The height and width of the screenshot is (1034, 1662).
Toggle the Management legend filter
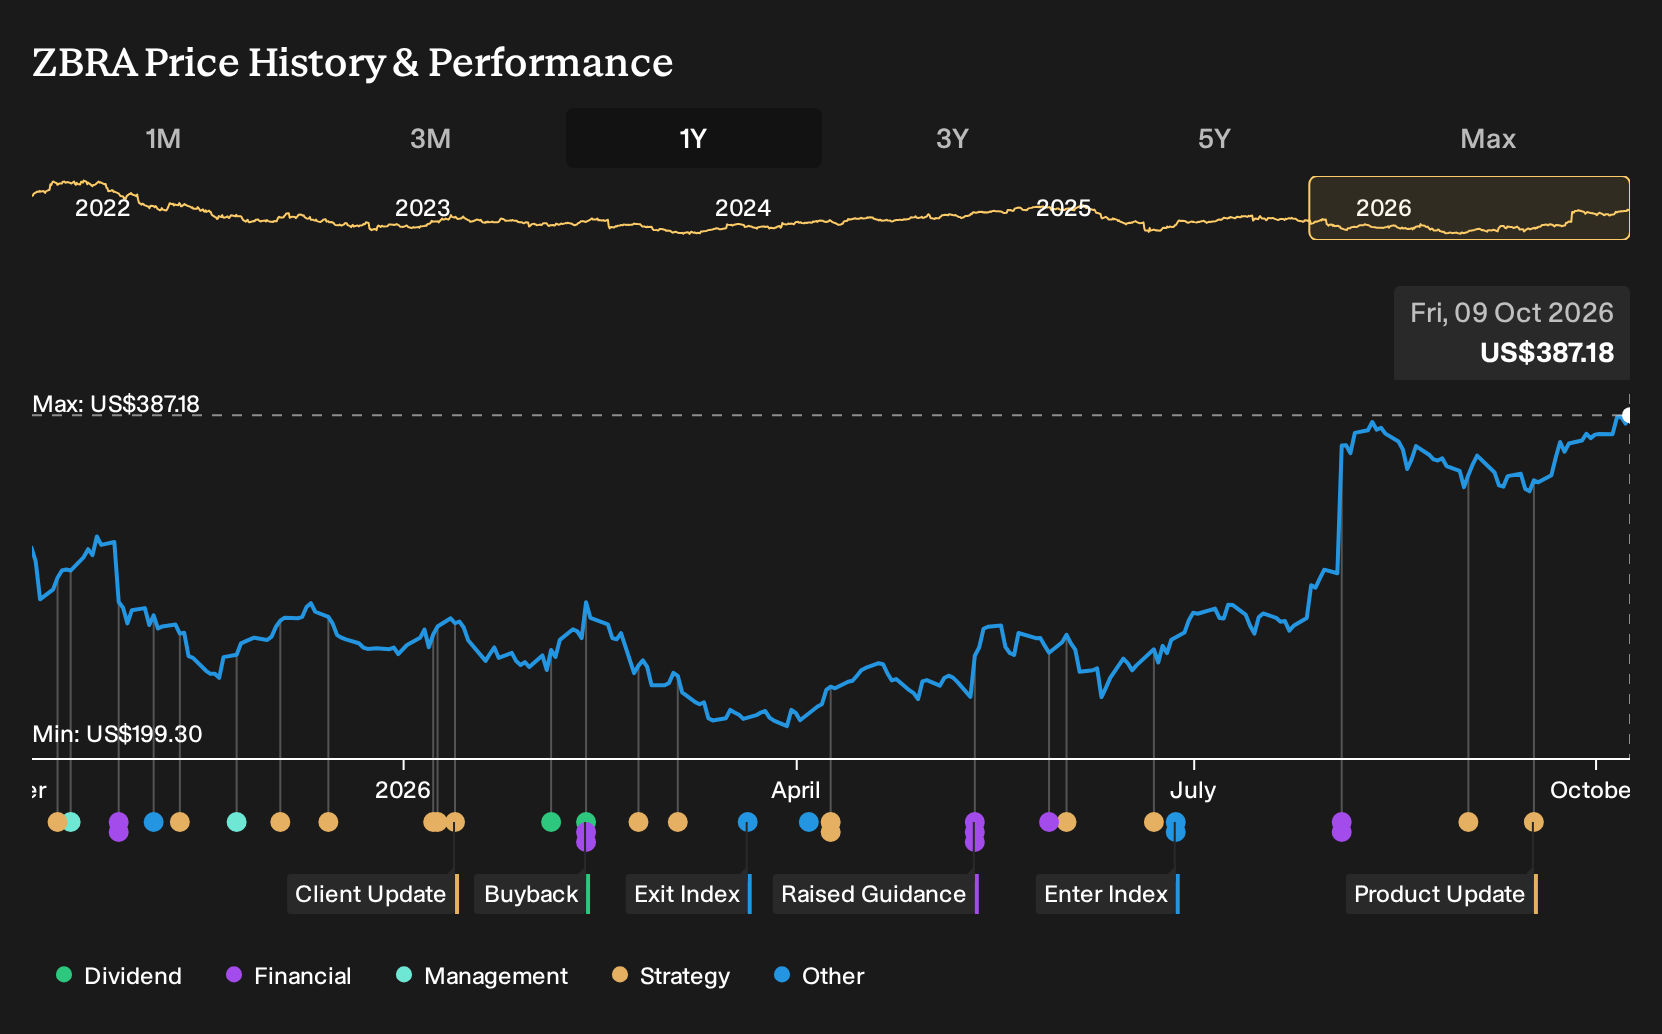point(482,976)
